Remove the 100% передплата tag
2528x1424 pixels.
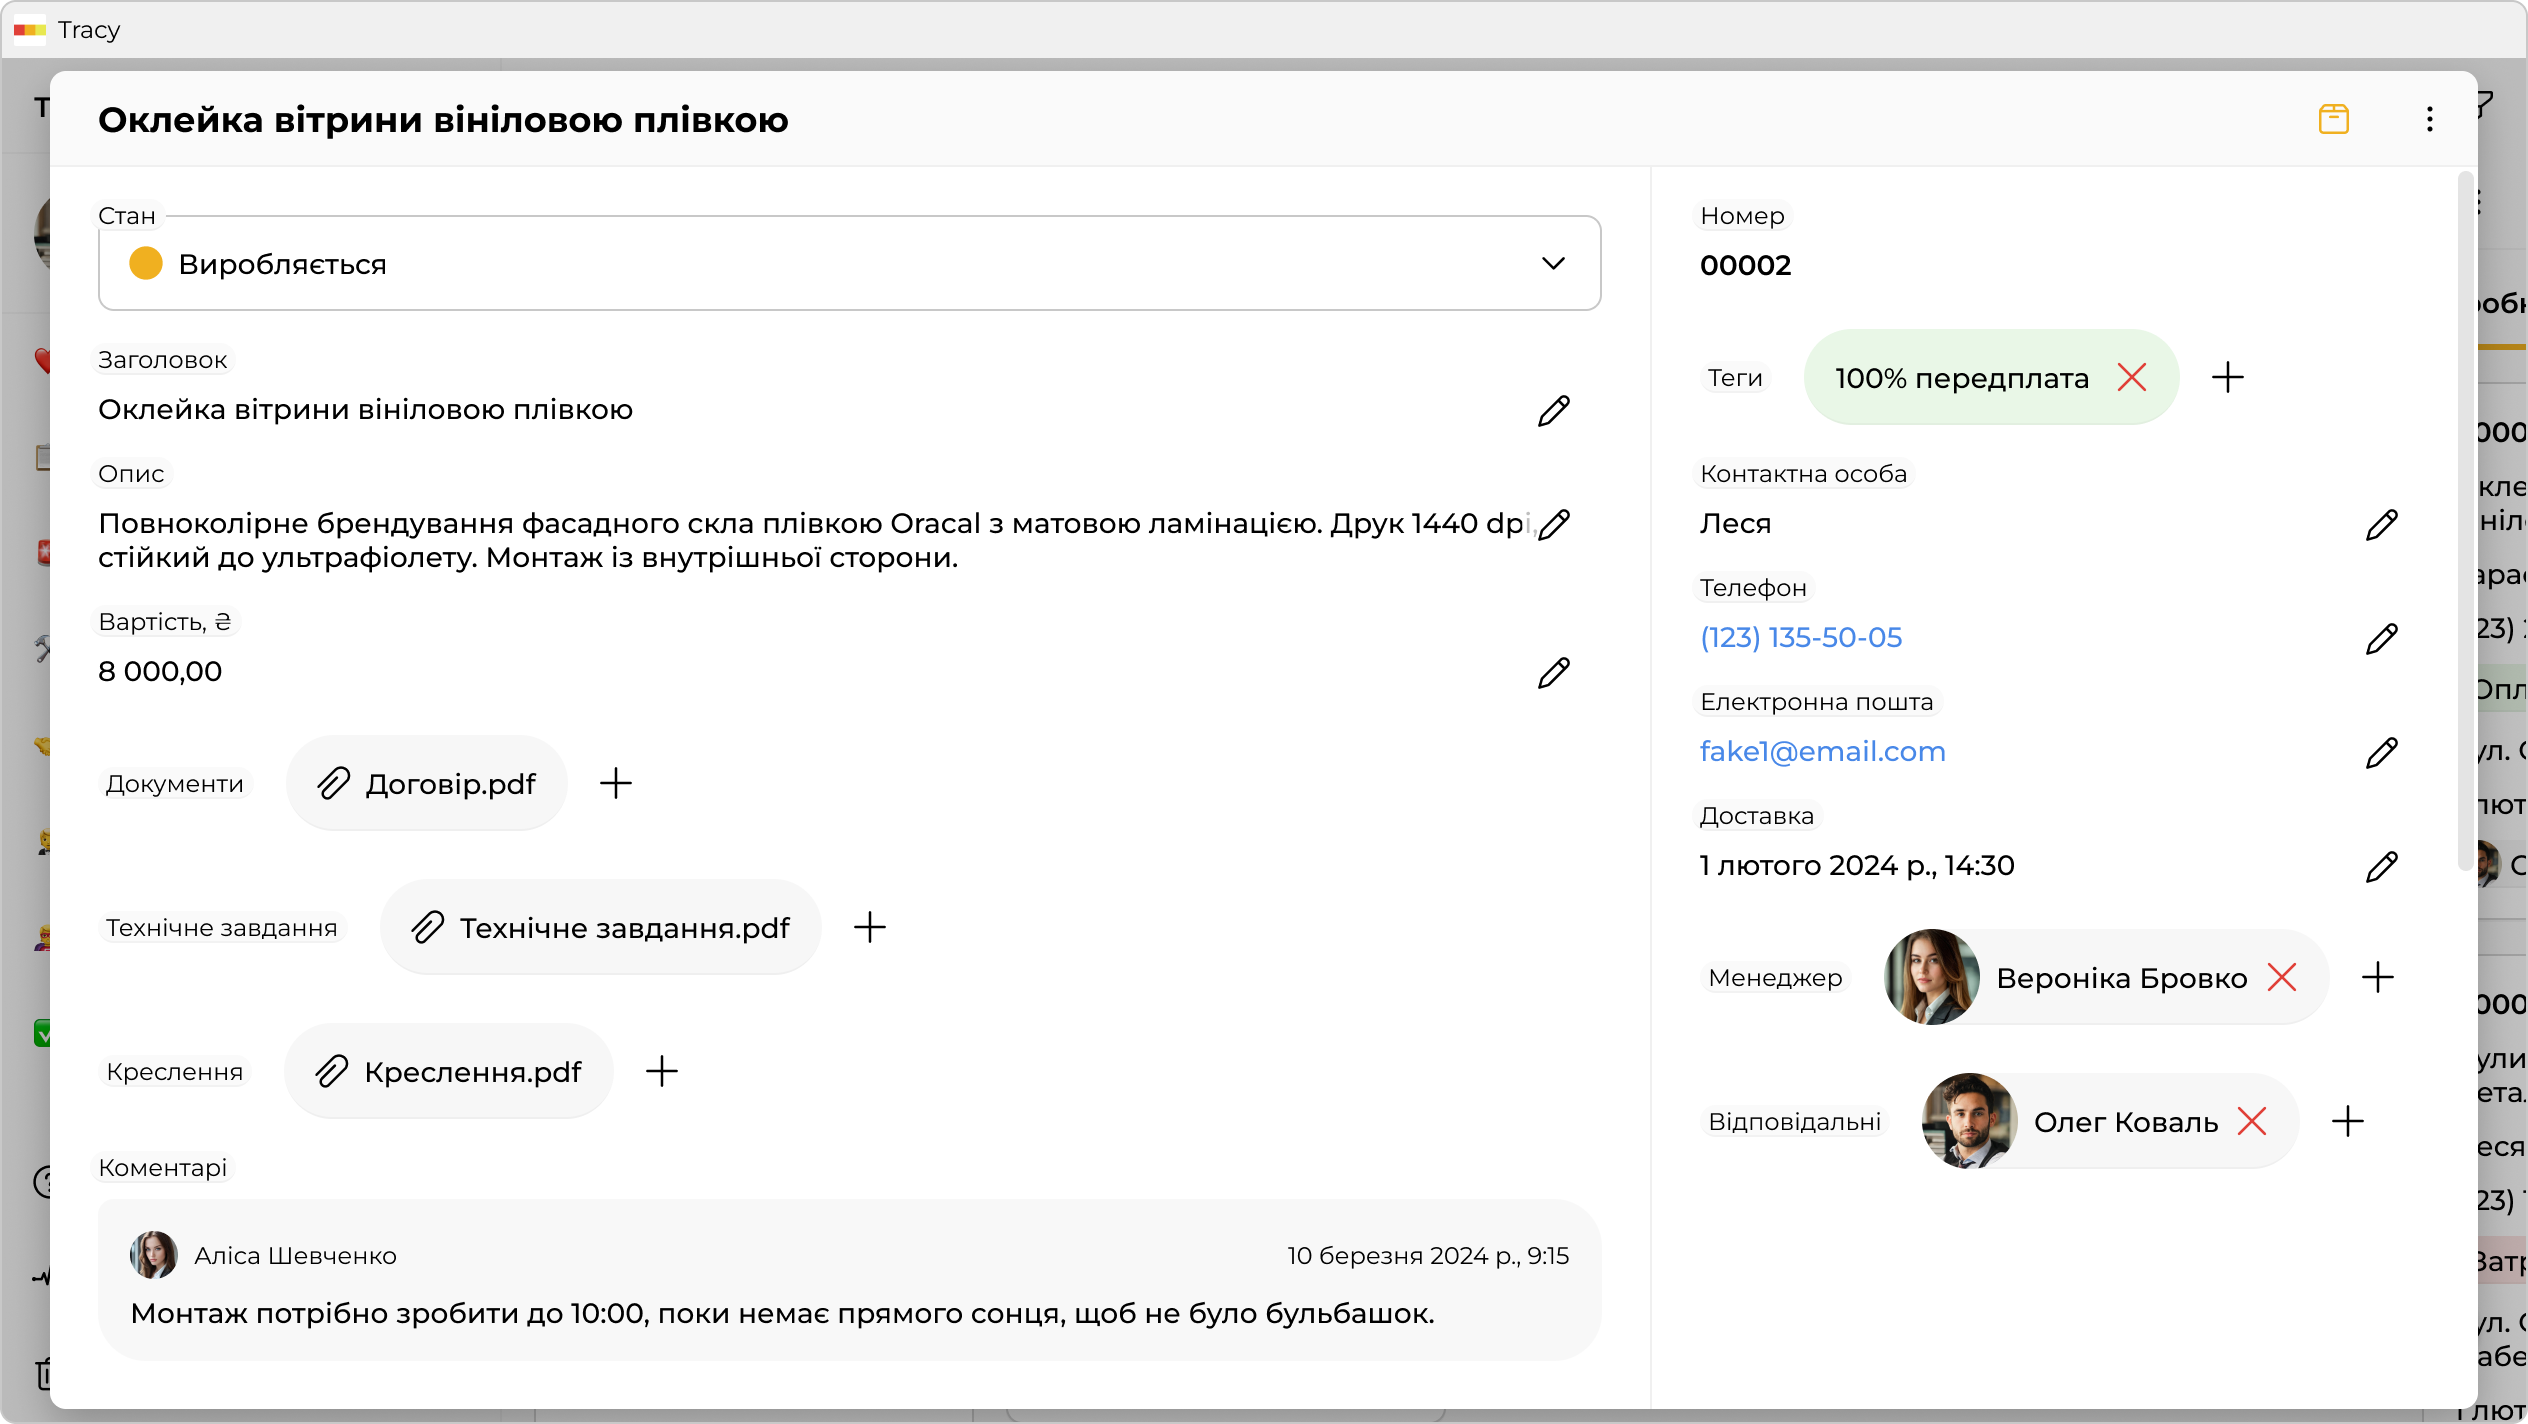tap(2131, 378)
